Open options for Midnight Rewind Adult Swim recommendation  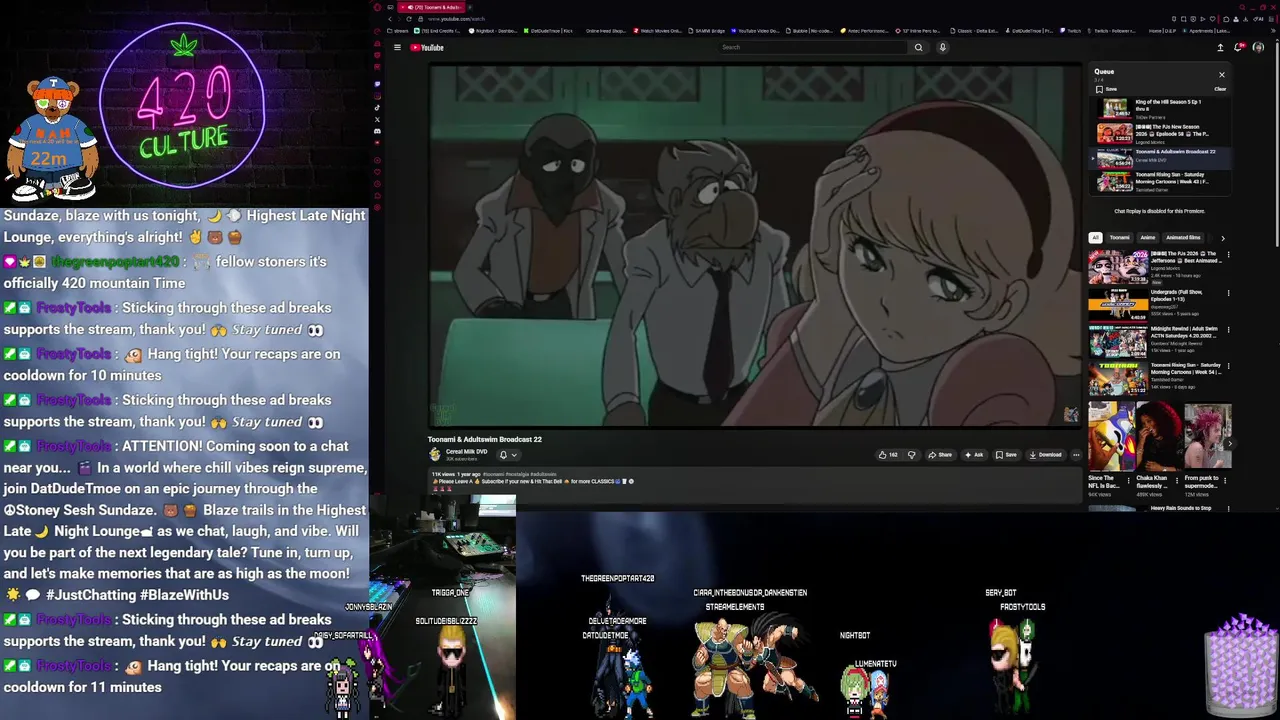click(1228, 330)
